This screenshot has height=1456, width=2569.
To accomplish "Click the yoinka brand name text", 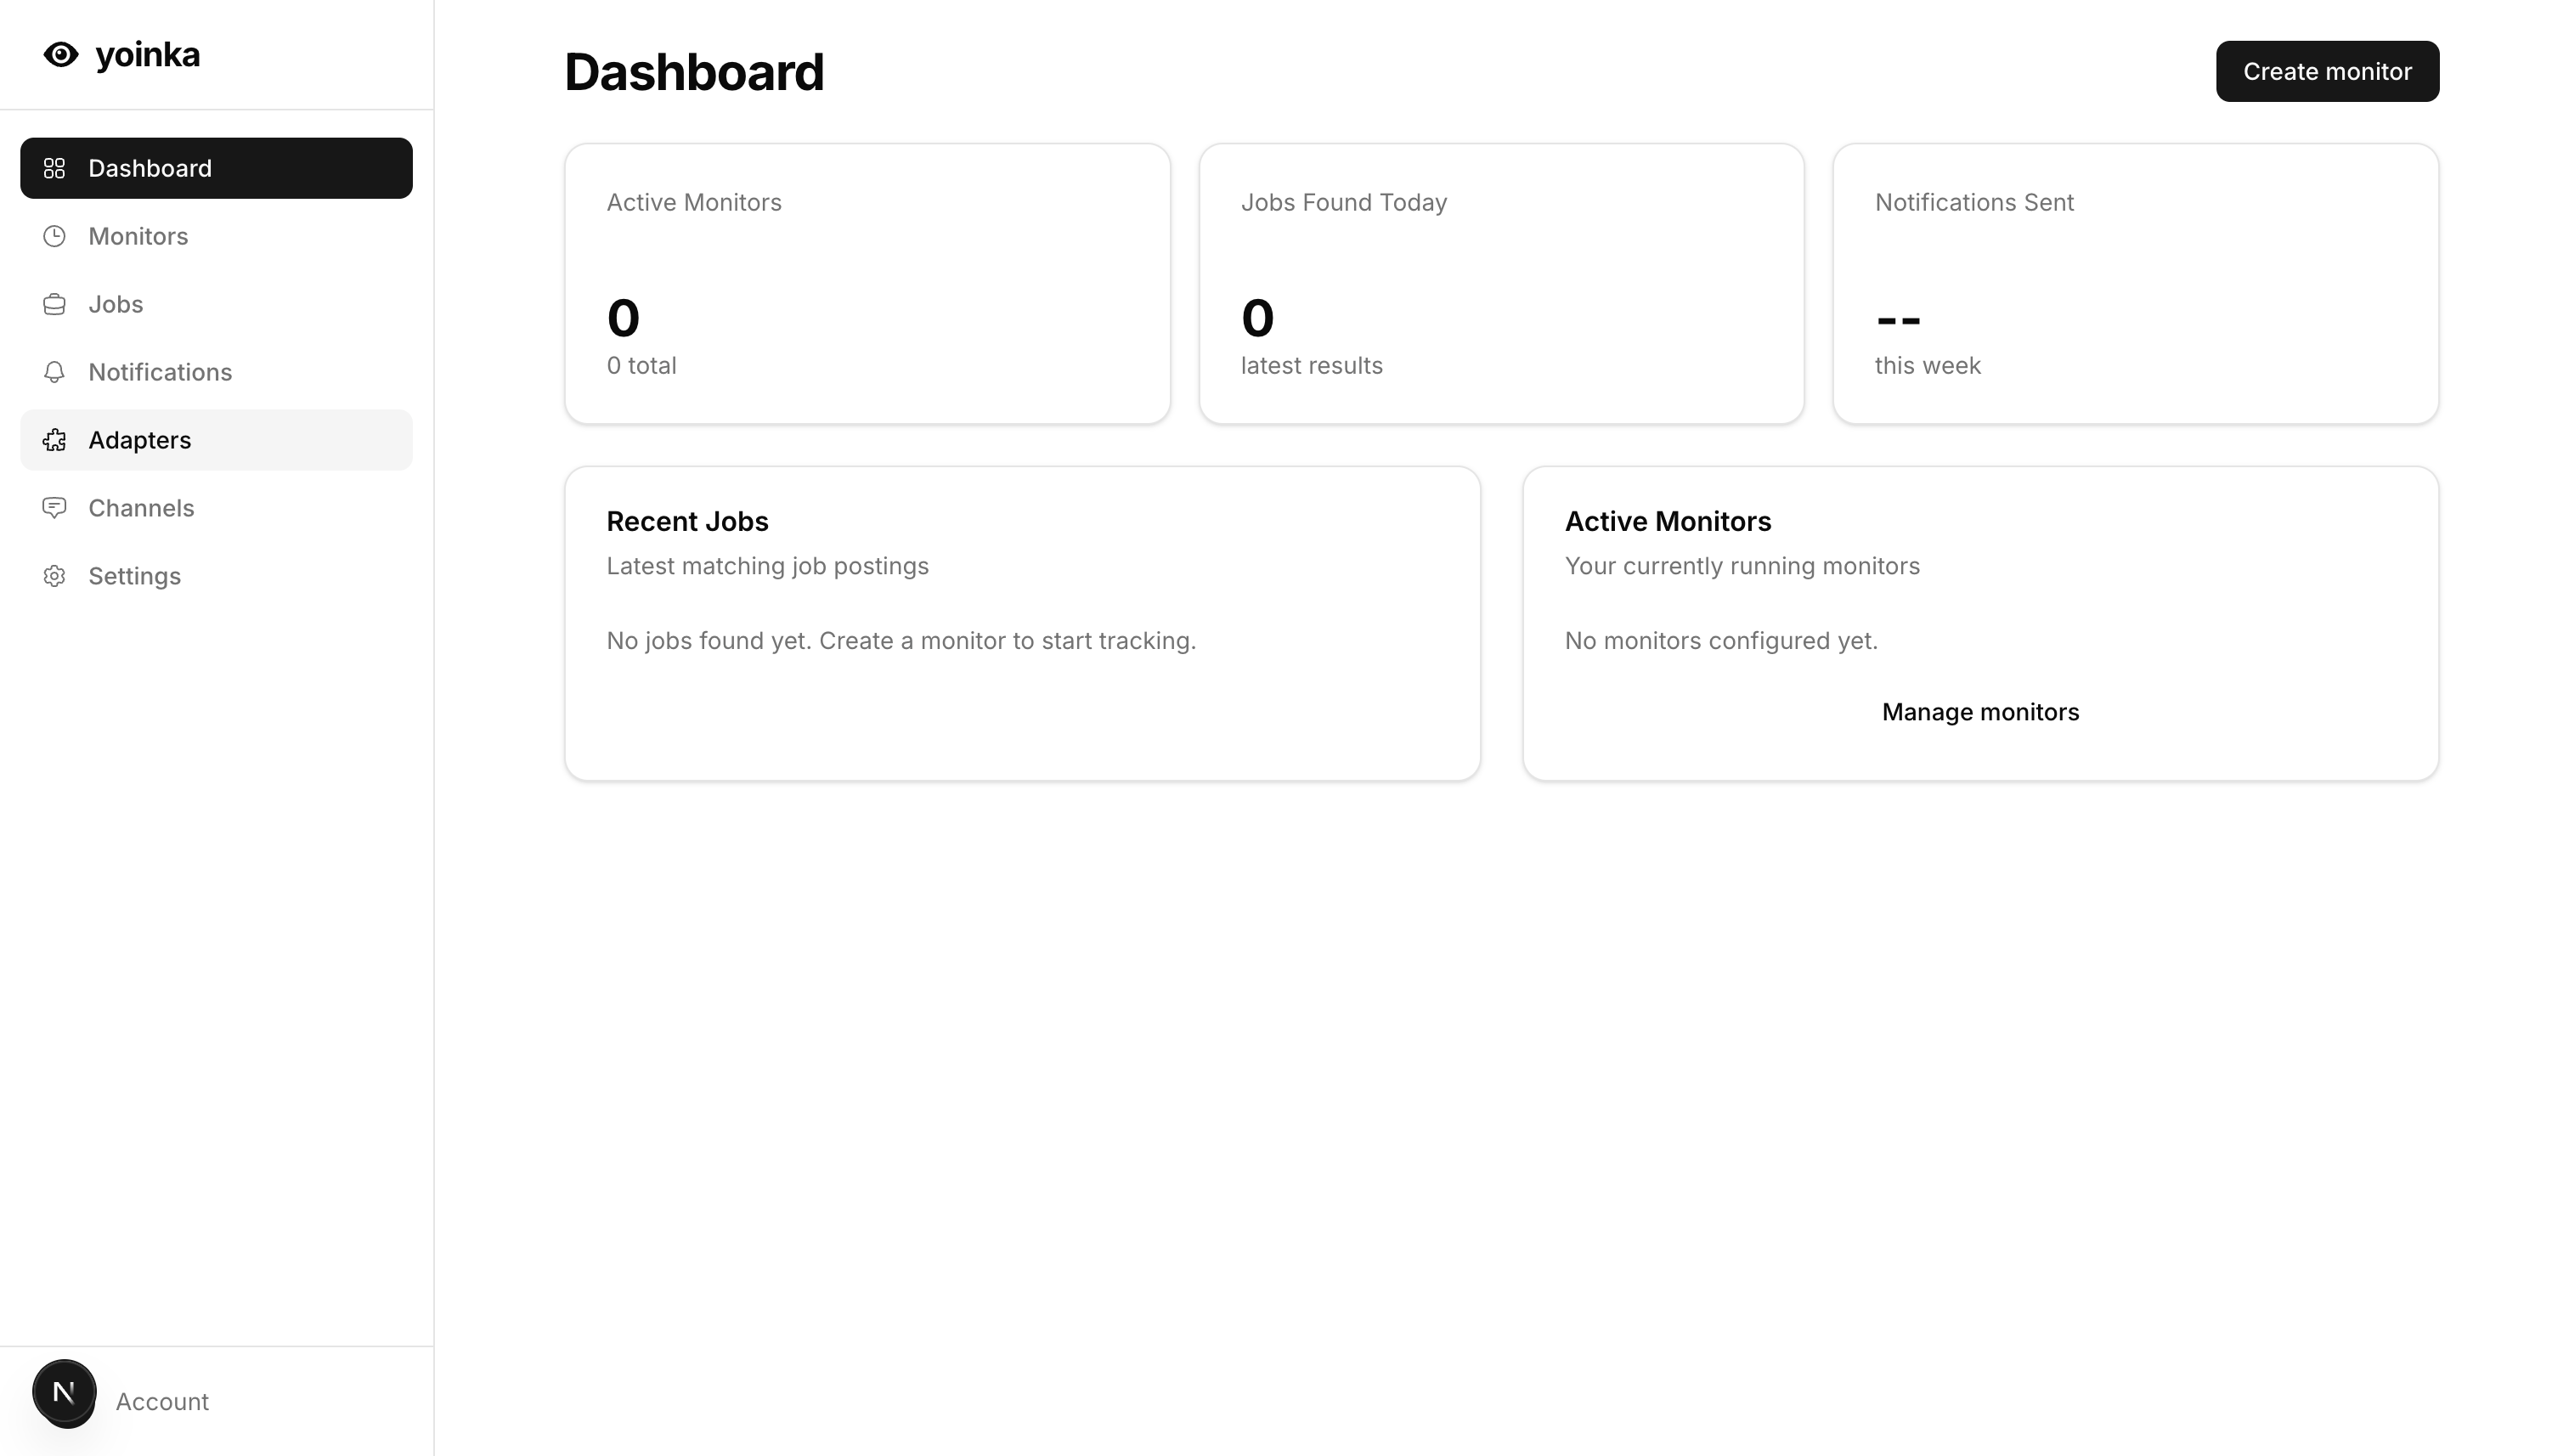I will click(x=148, y=54).
